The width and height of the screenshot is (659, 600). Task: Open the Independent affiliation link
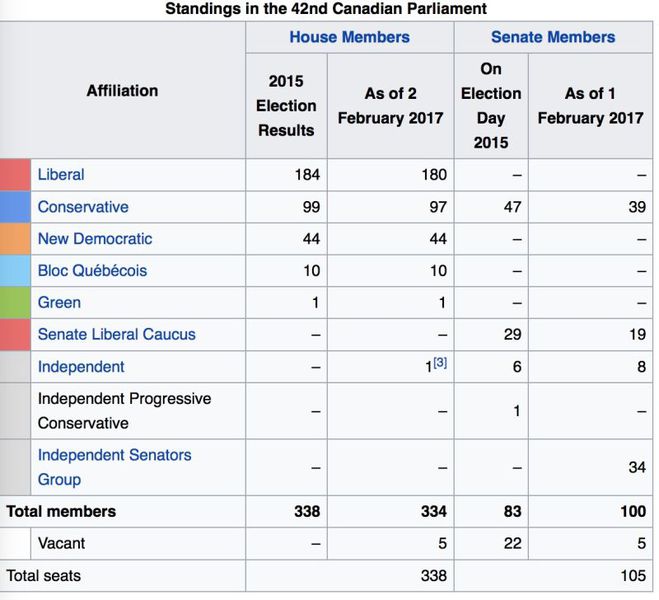click(x=81, y=367)
